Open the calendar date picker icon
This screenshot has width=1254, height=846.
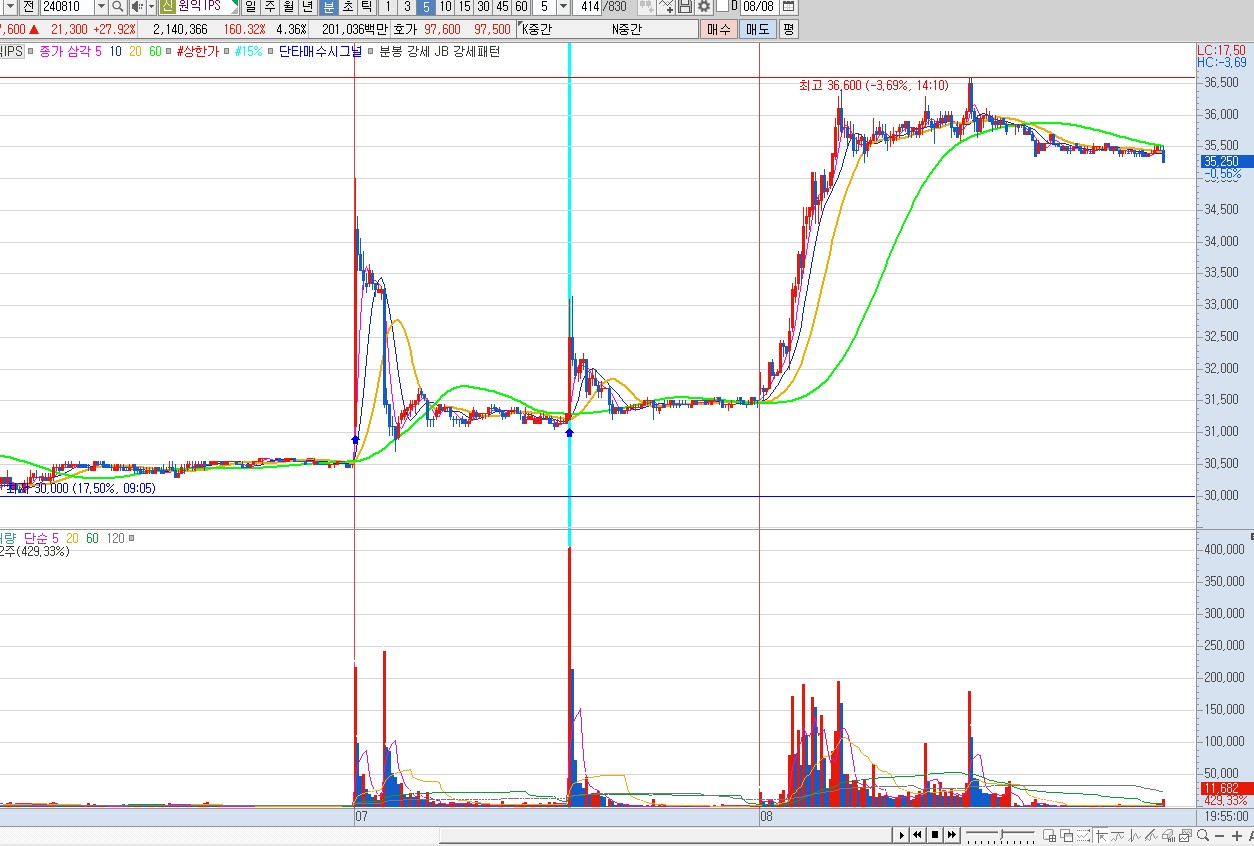tap(789, 7)
